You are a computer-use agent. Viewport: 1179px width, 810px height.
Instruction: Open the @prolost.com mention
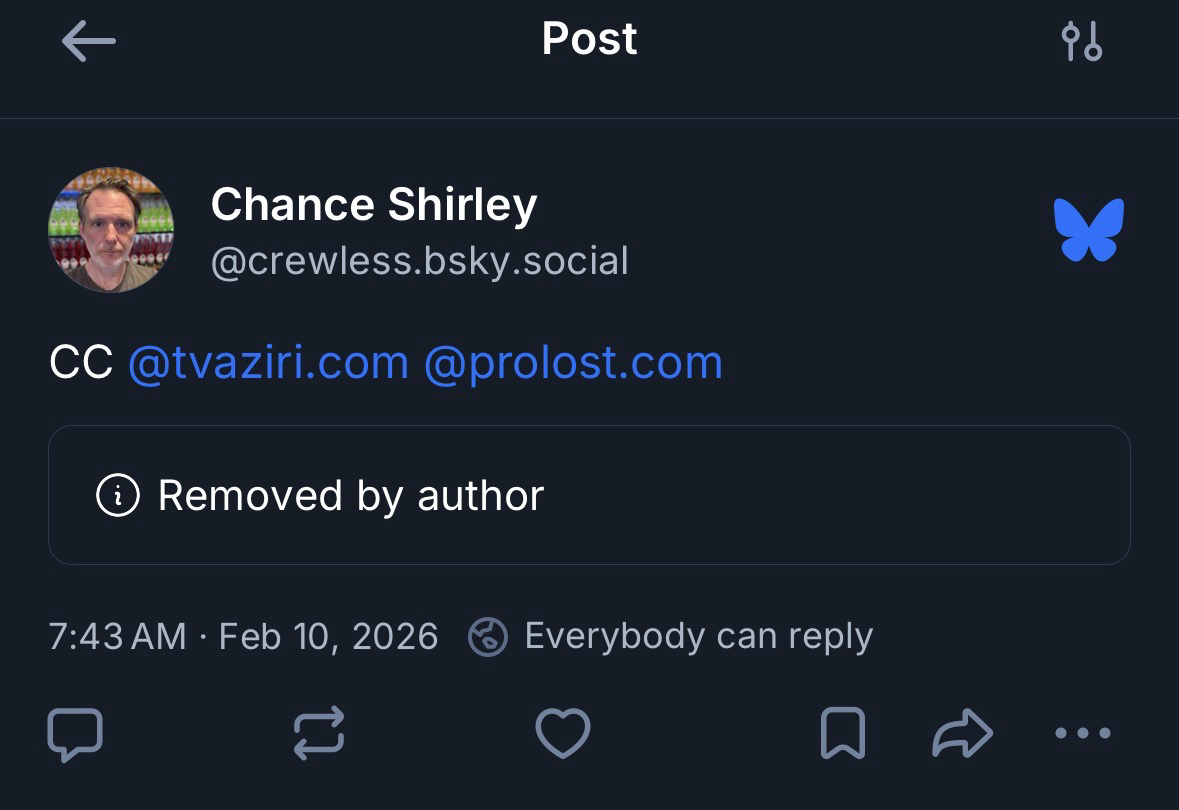(x=573, y=363)
